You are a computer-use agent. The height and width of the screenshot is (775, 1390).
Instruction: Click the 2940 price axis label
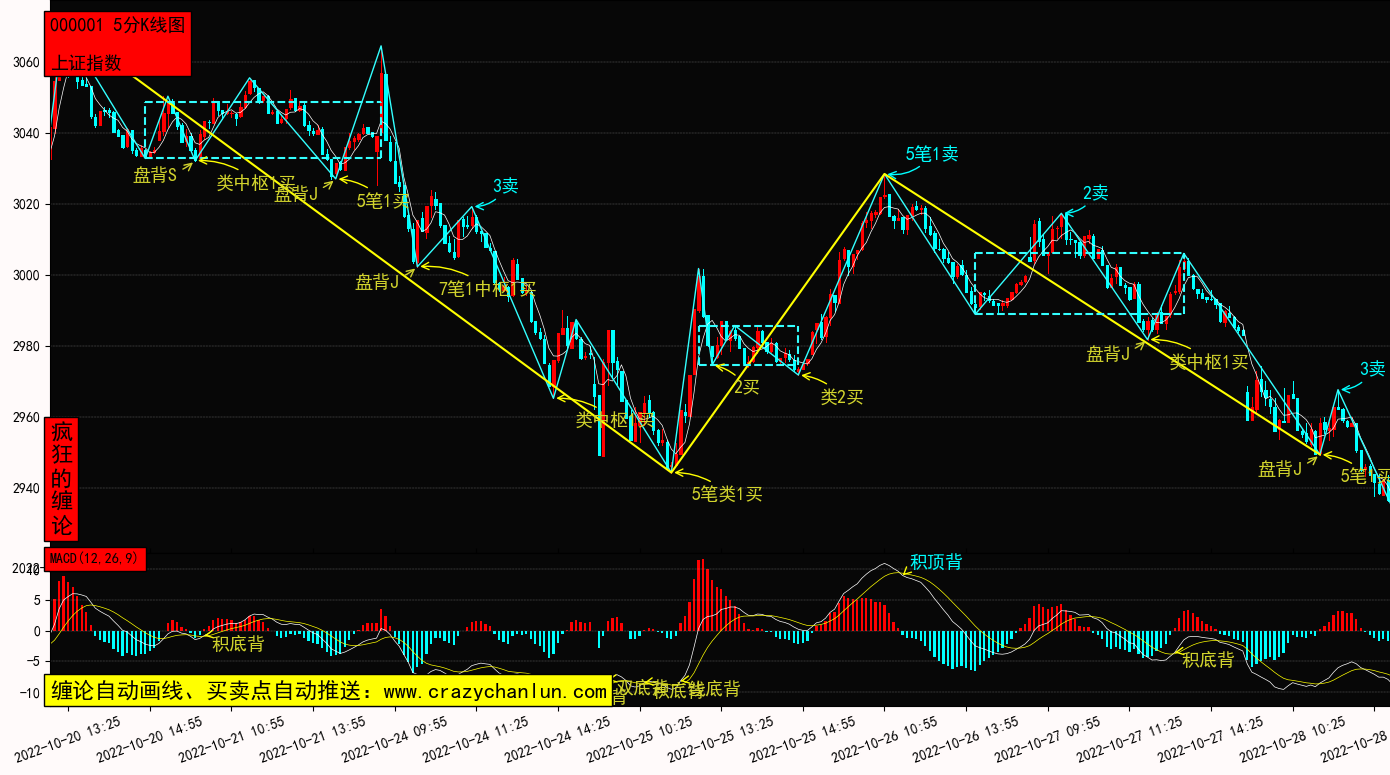pos(25,489)
